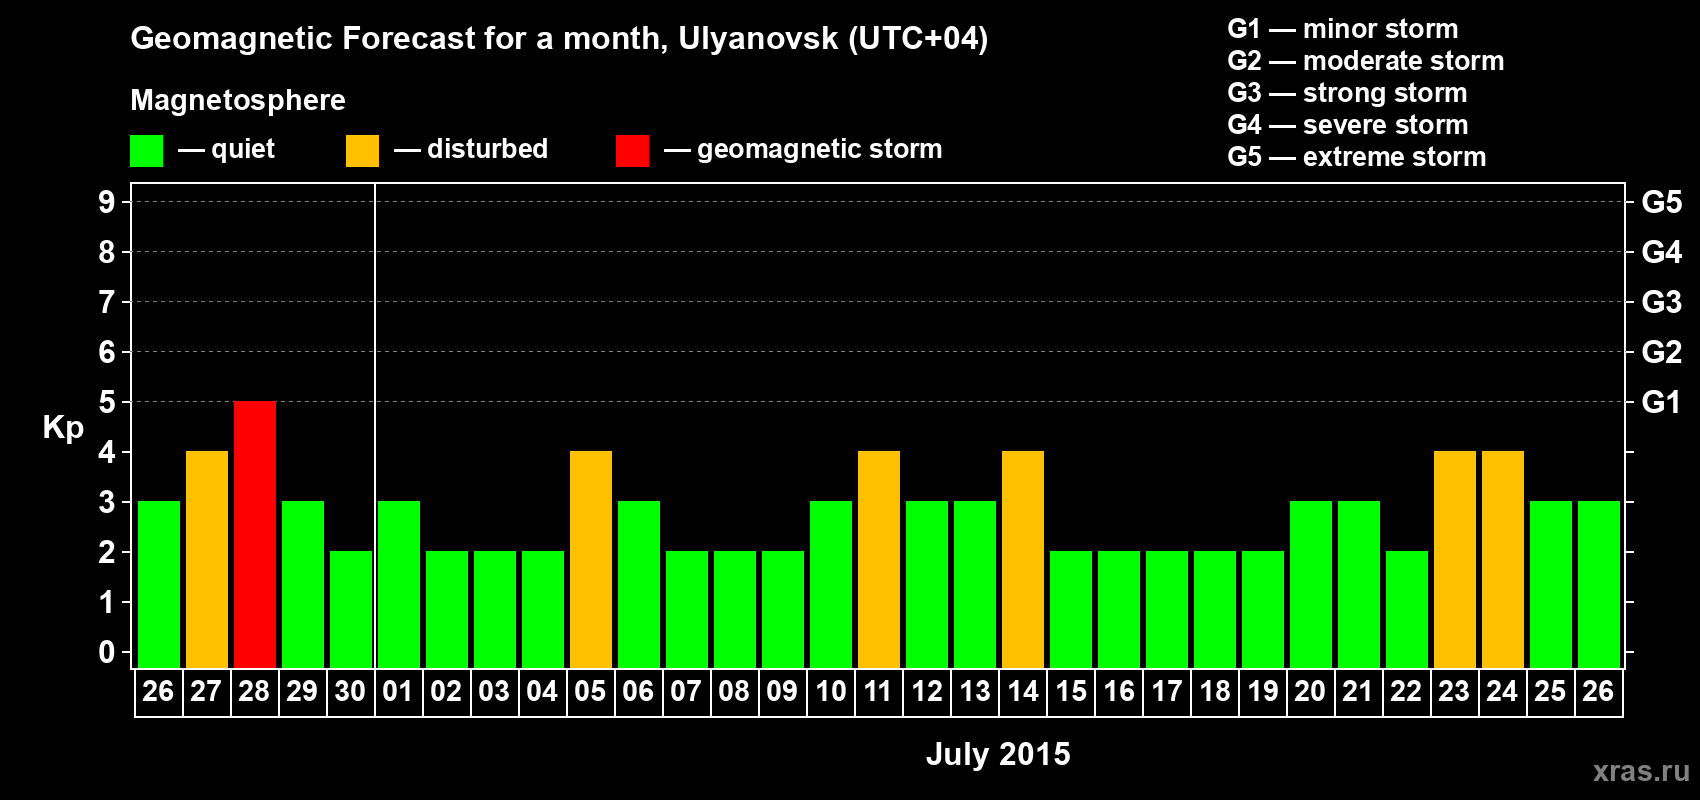Viewport: 1700px width, 800px height.
Task: Click the date label 25
Action: 1550,692
